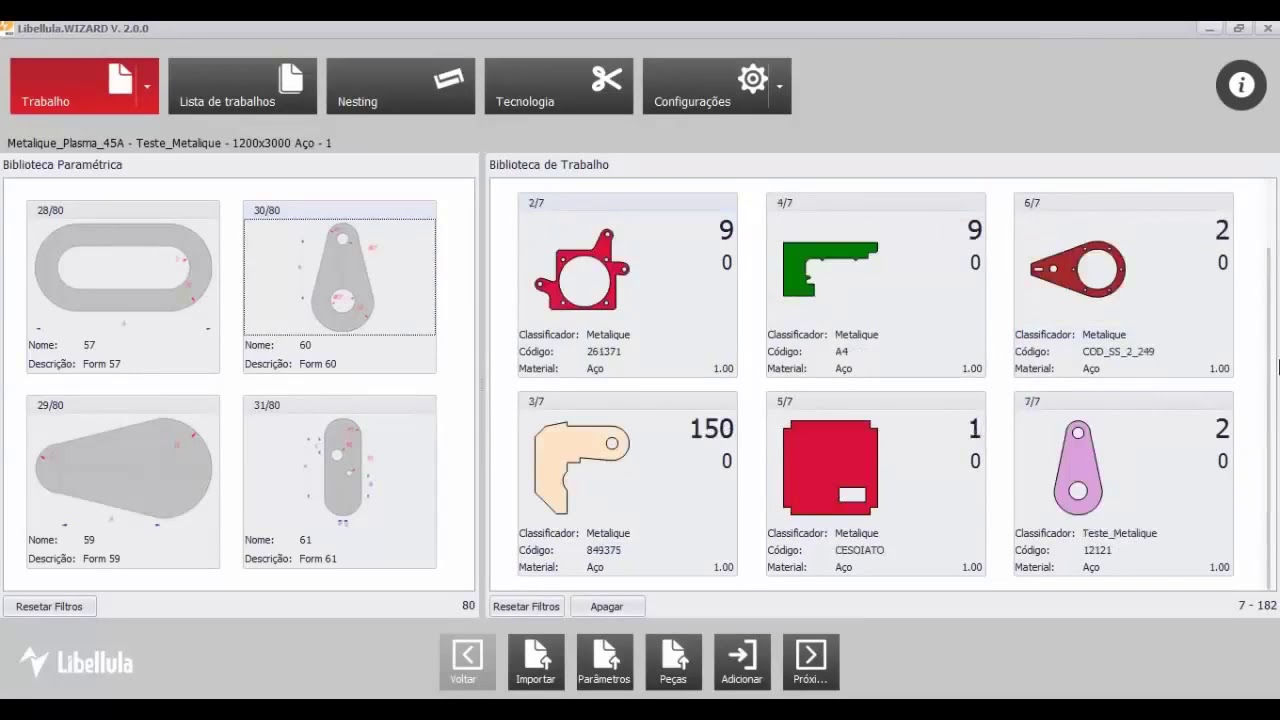The width and height of the screenshot is (1280, 720).
Task: Click quantity 9 on part 261371
Action: (726, 230)
